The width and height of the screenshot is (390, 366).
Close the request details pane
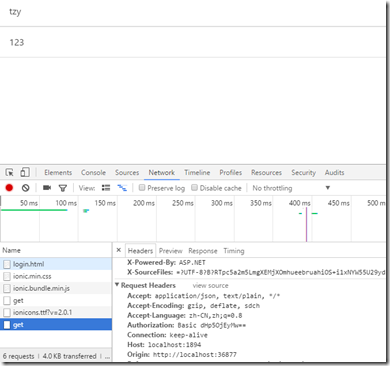pos(119,250)
